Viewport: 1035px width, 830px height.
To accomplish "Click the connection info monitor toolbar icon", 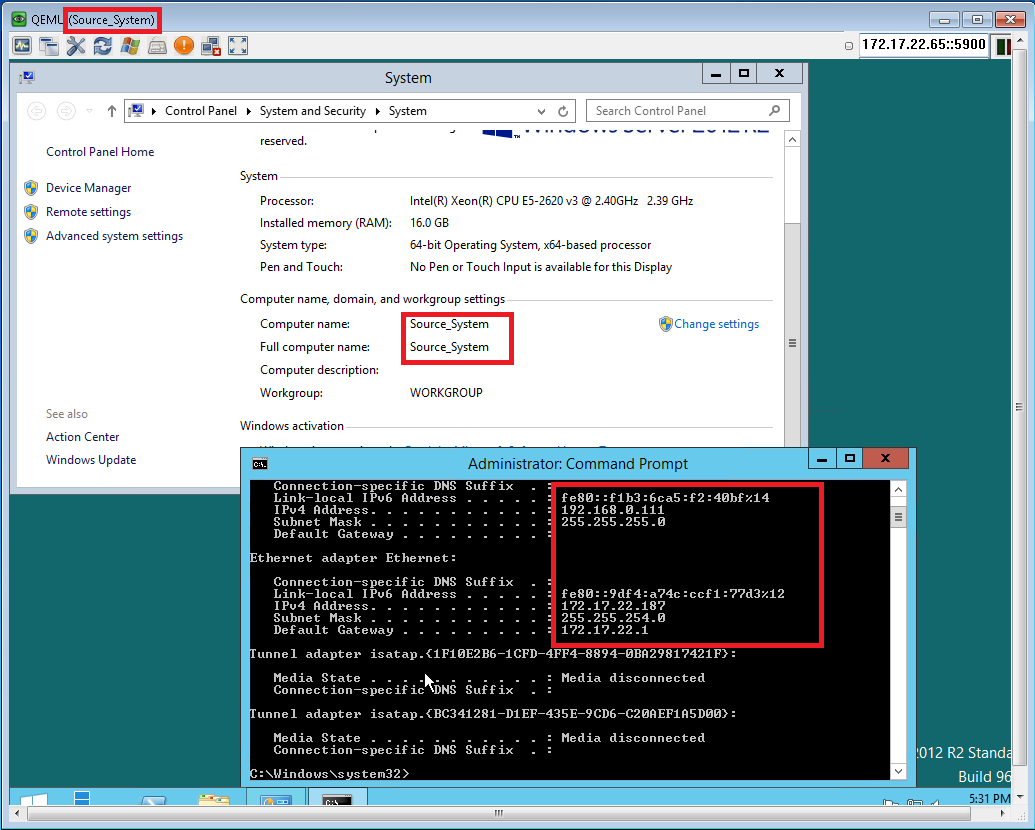I will [22, 46].
